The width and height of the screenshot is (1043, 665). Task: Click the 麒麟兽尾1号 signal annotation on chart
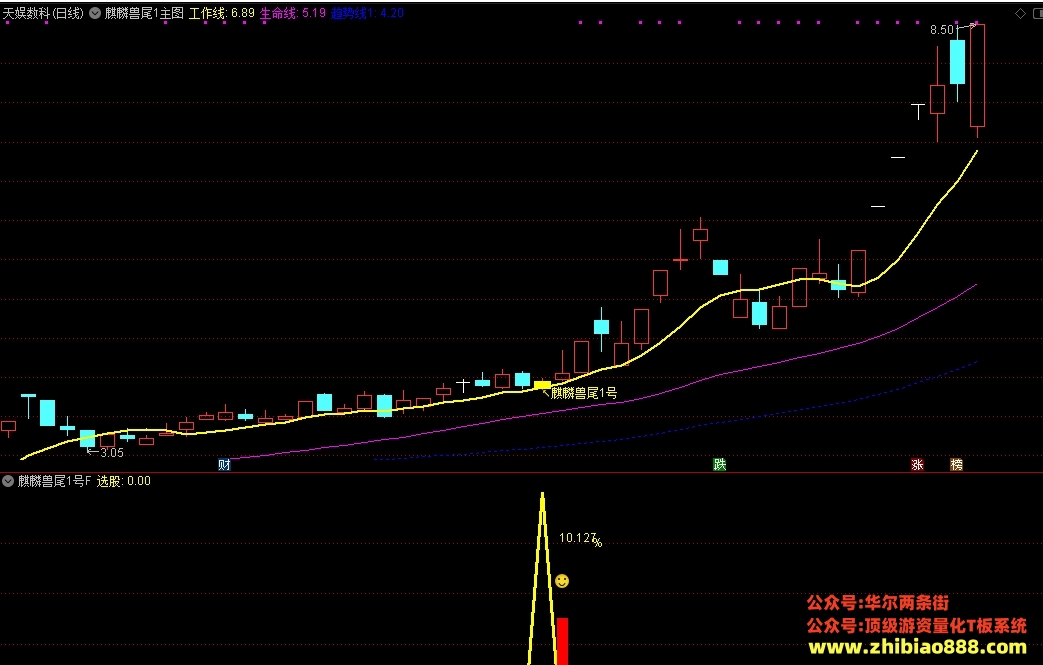(584, 393)
